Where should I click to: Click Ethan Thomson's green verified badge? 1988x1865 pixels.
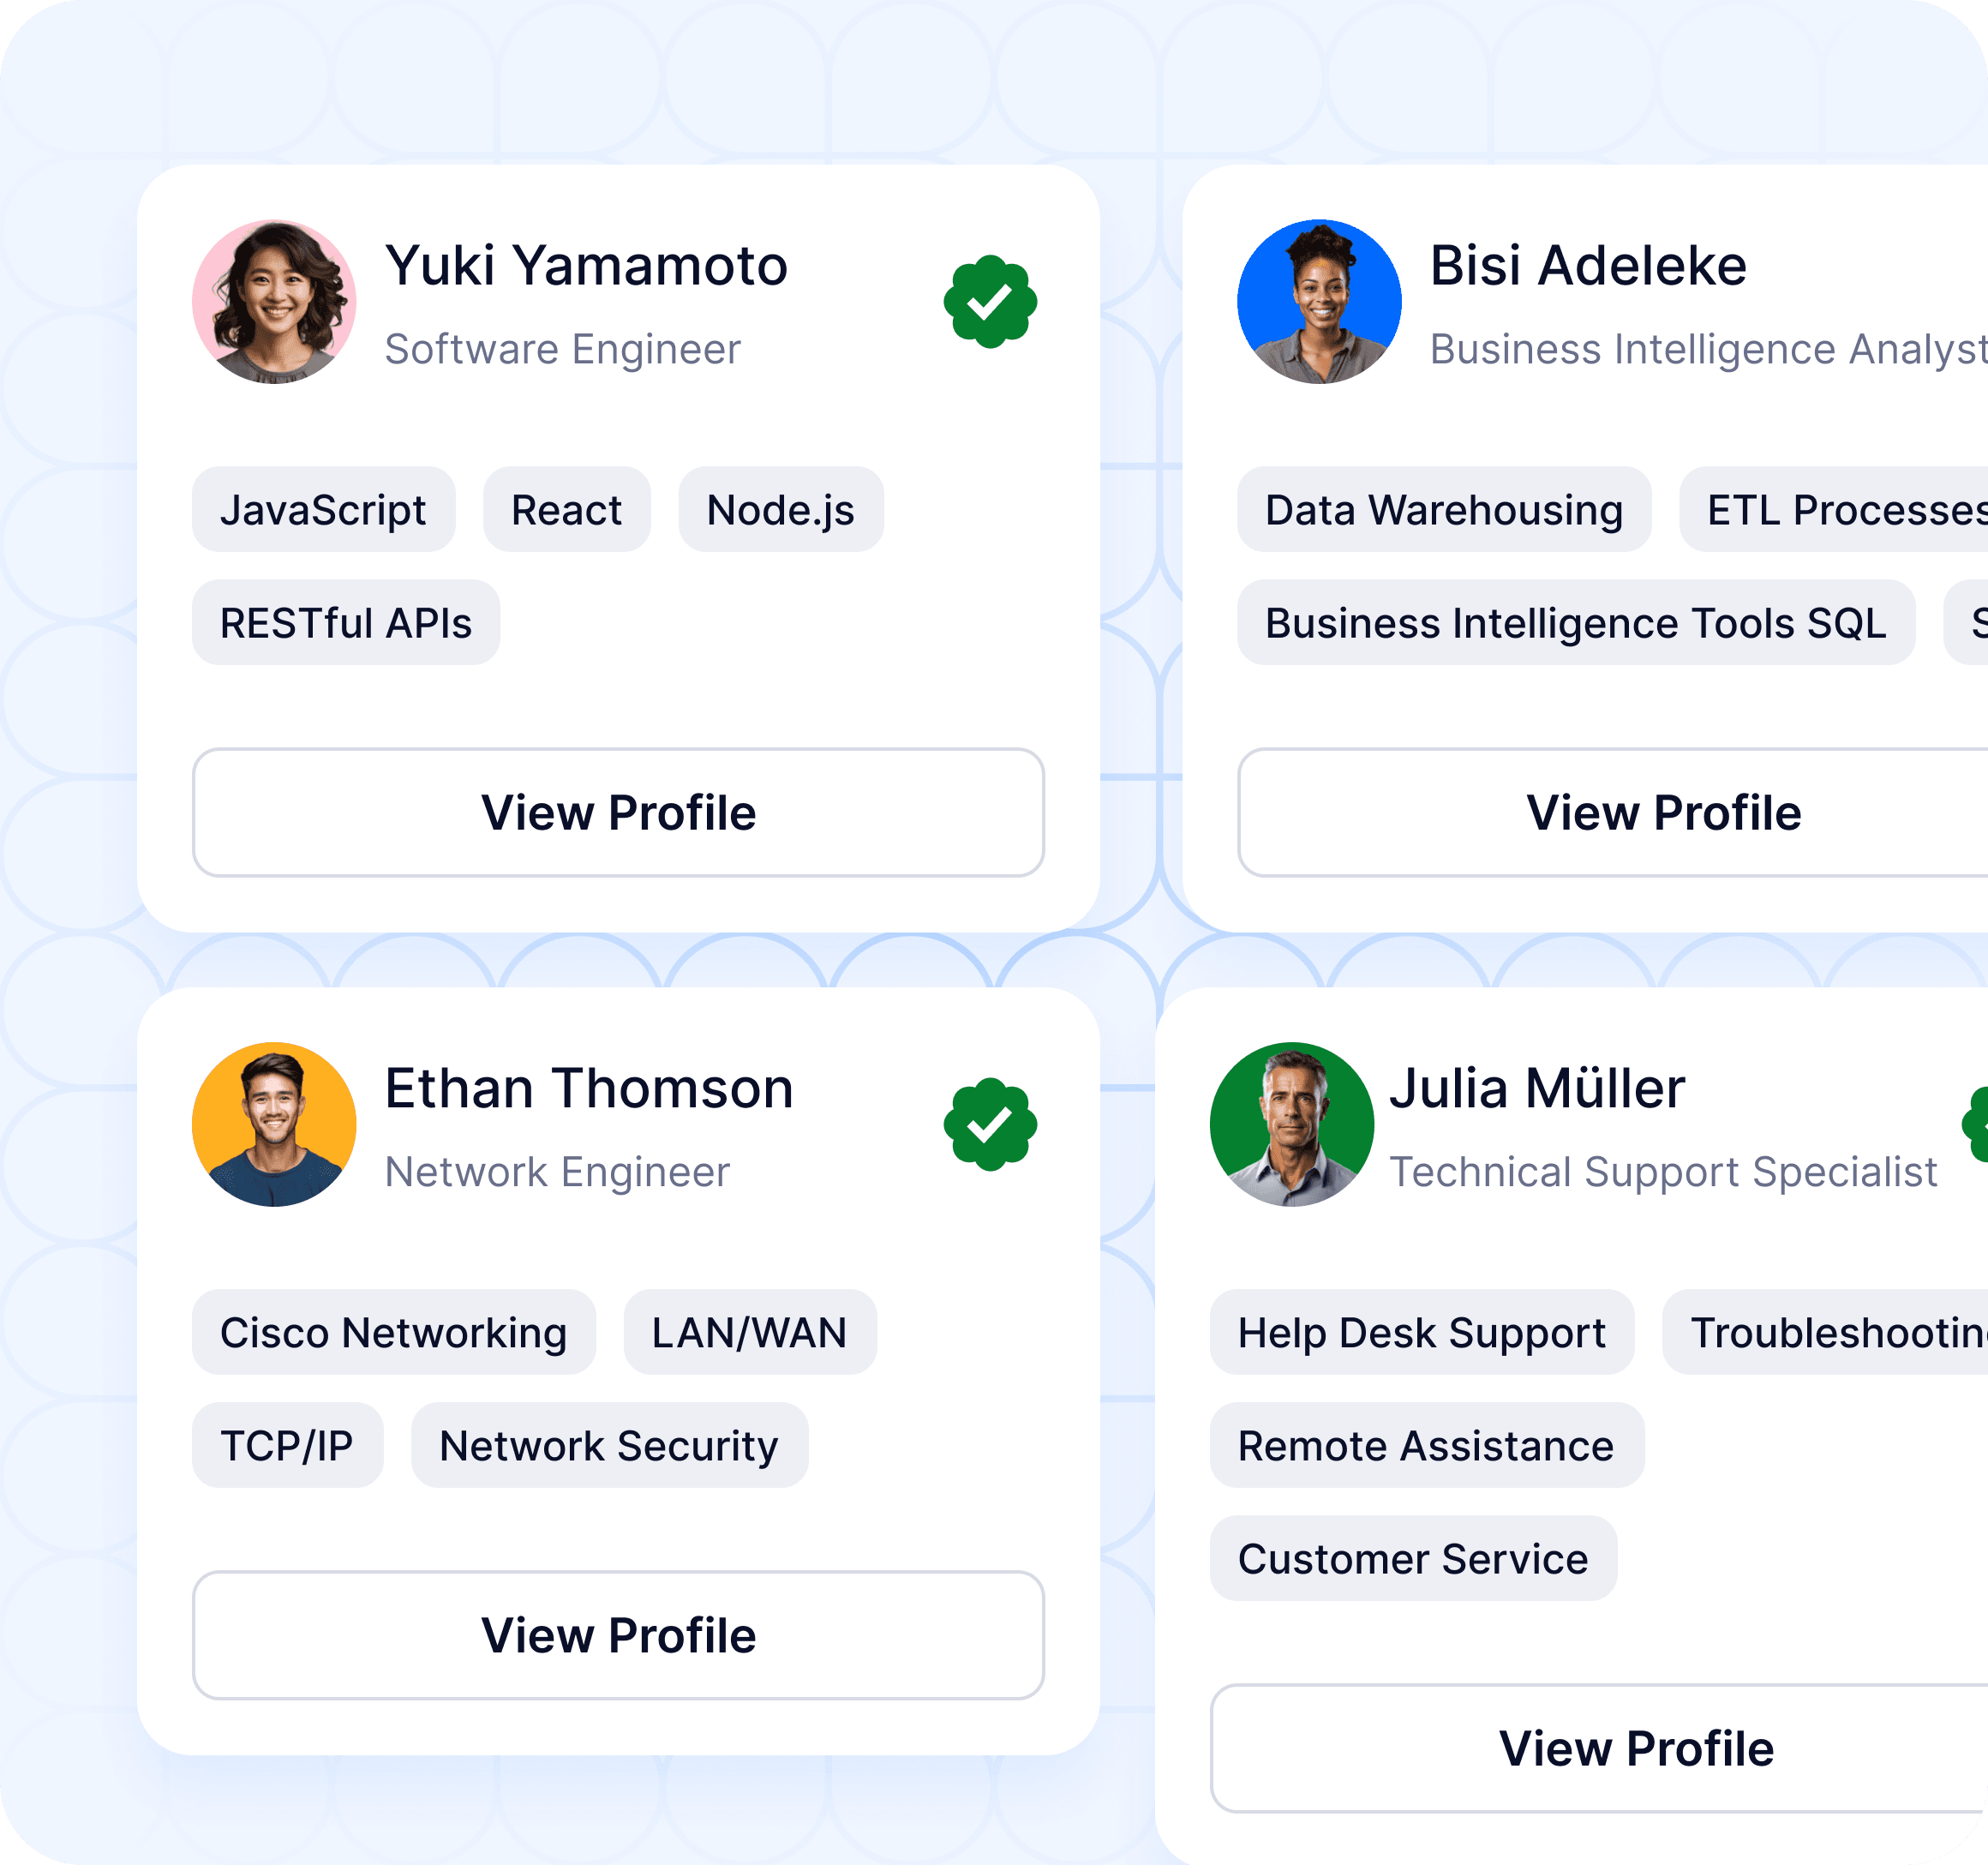point(990,1124)
